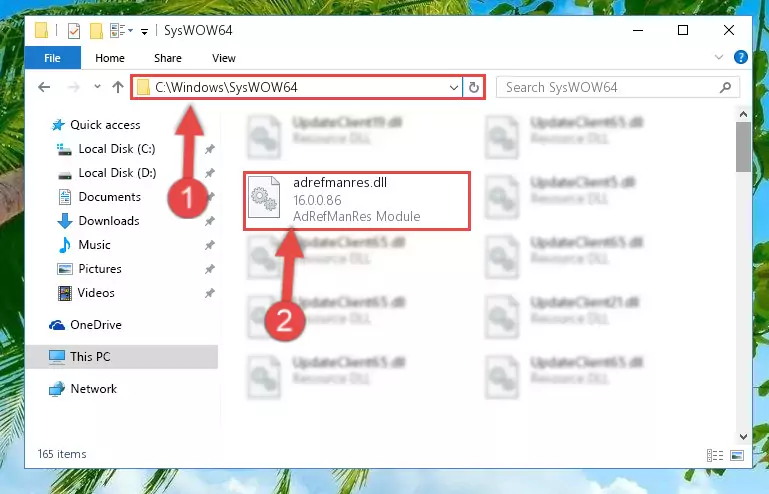Click the search magnifier icon
The width and height of the screenshot is (769, 494).
[725, 87]
